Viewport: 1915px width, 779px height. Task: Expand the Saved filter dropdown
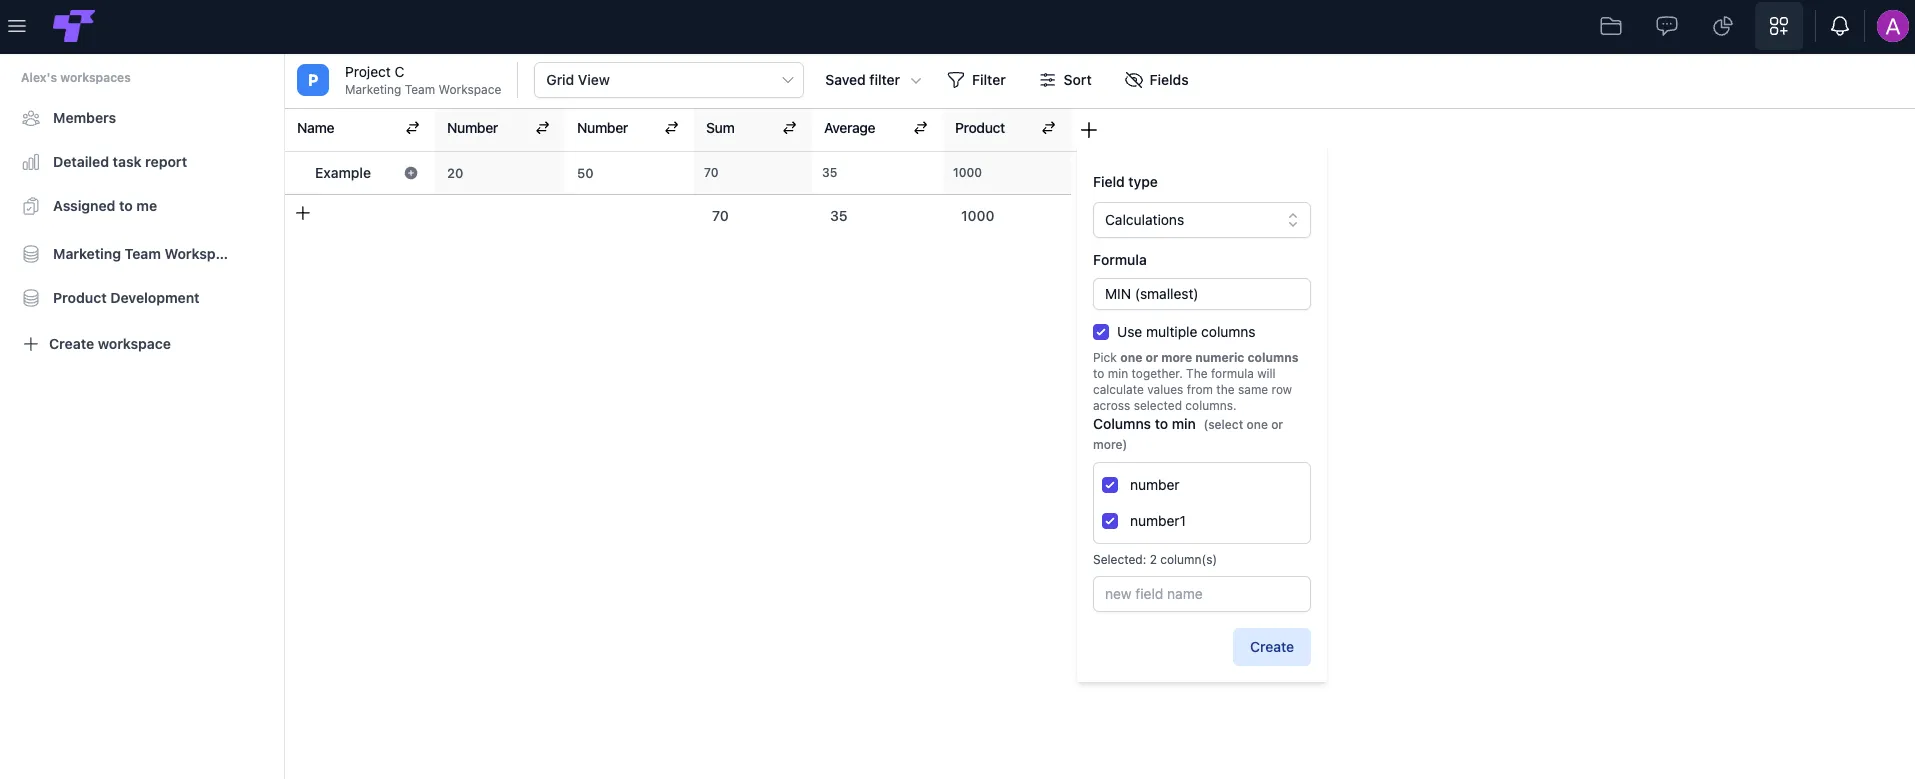[873, 80]
